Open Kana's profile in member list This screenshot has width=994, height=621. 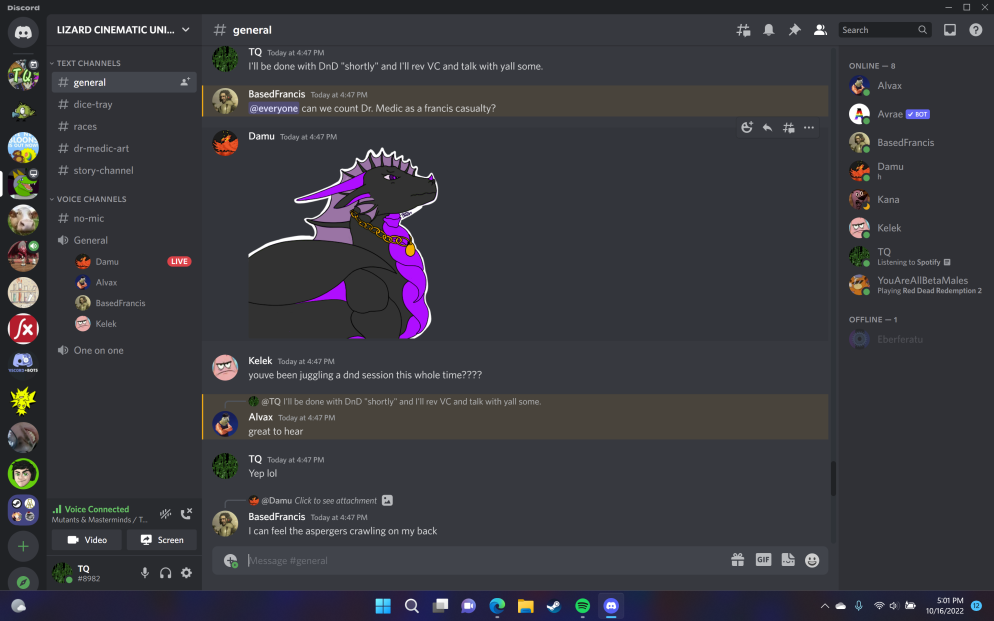click(x=915, y=200)
